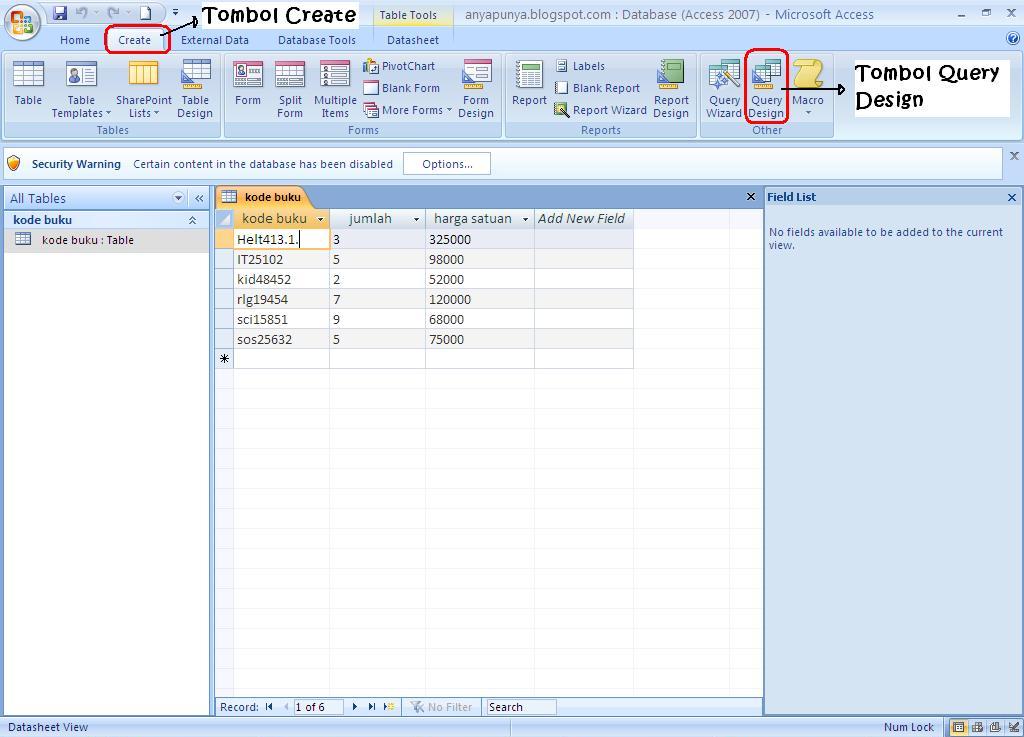This screenshot has width=1024, height=737.
Task: Switch to Database Tools tab
Action: pos(317,40)
